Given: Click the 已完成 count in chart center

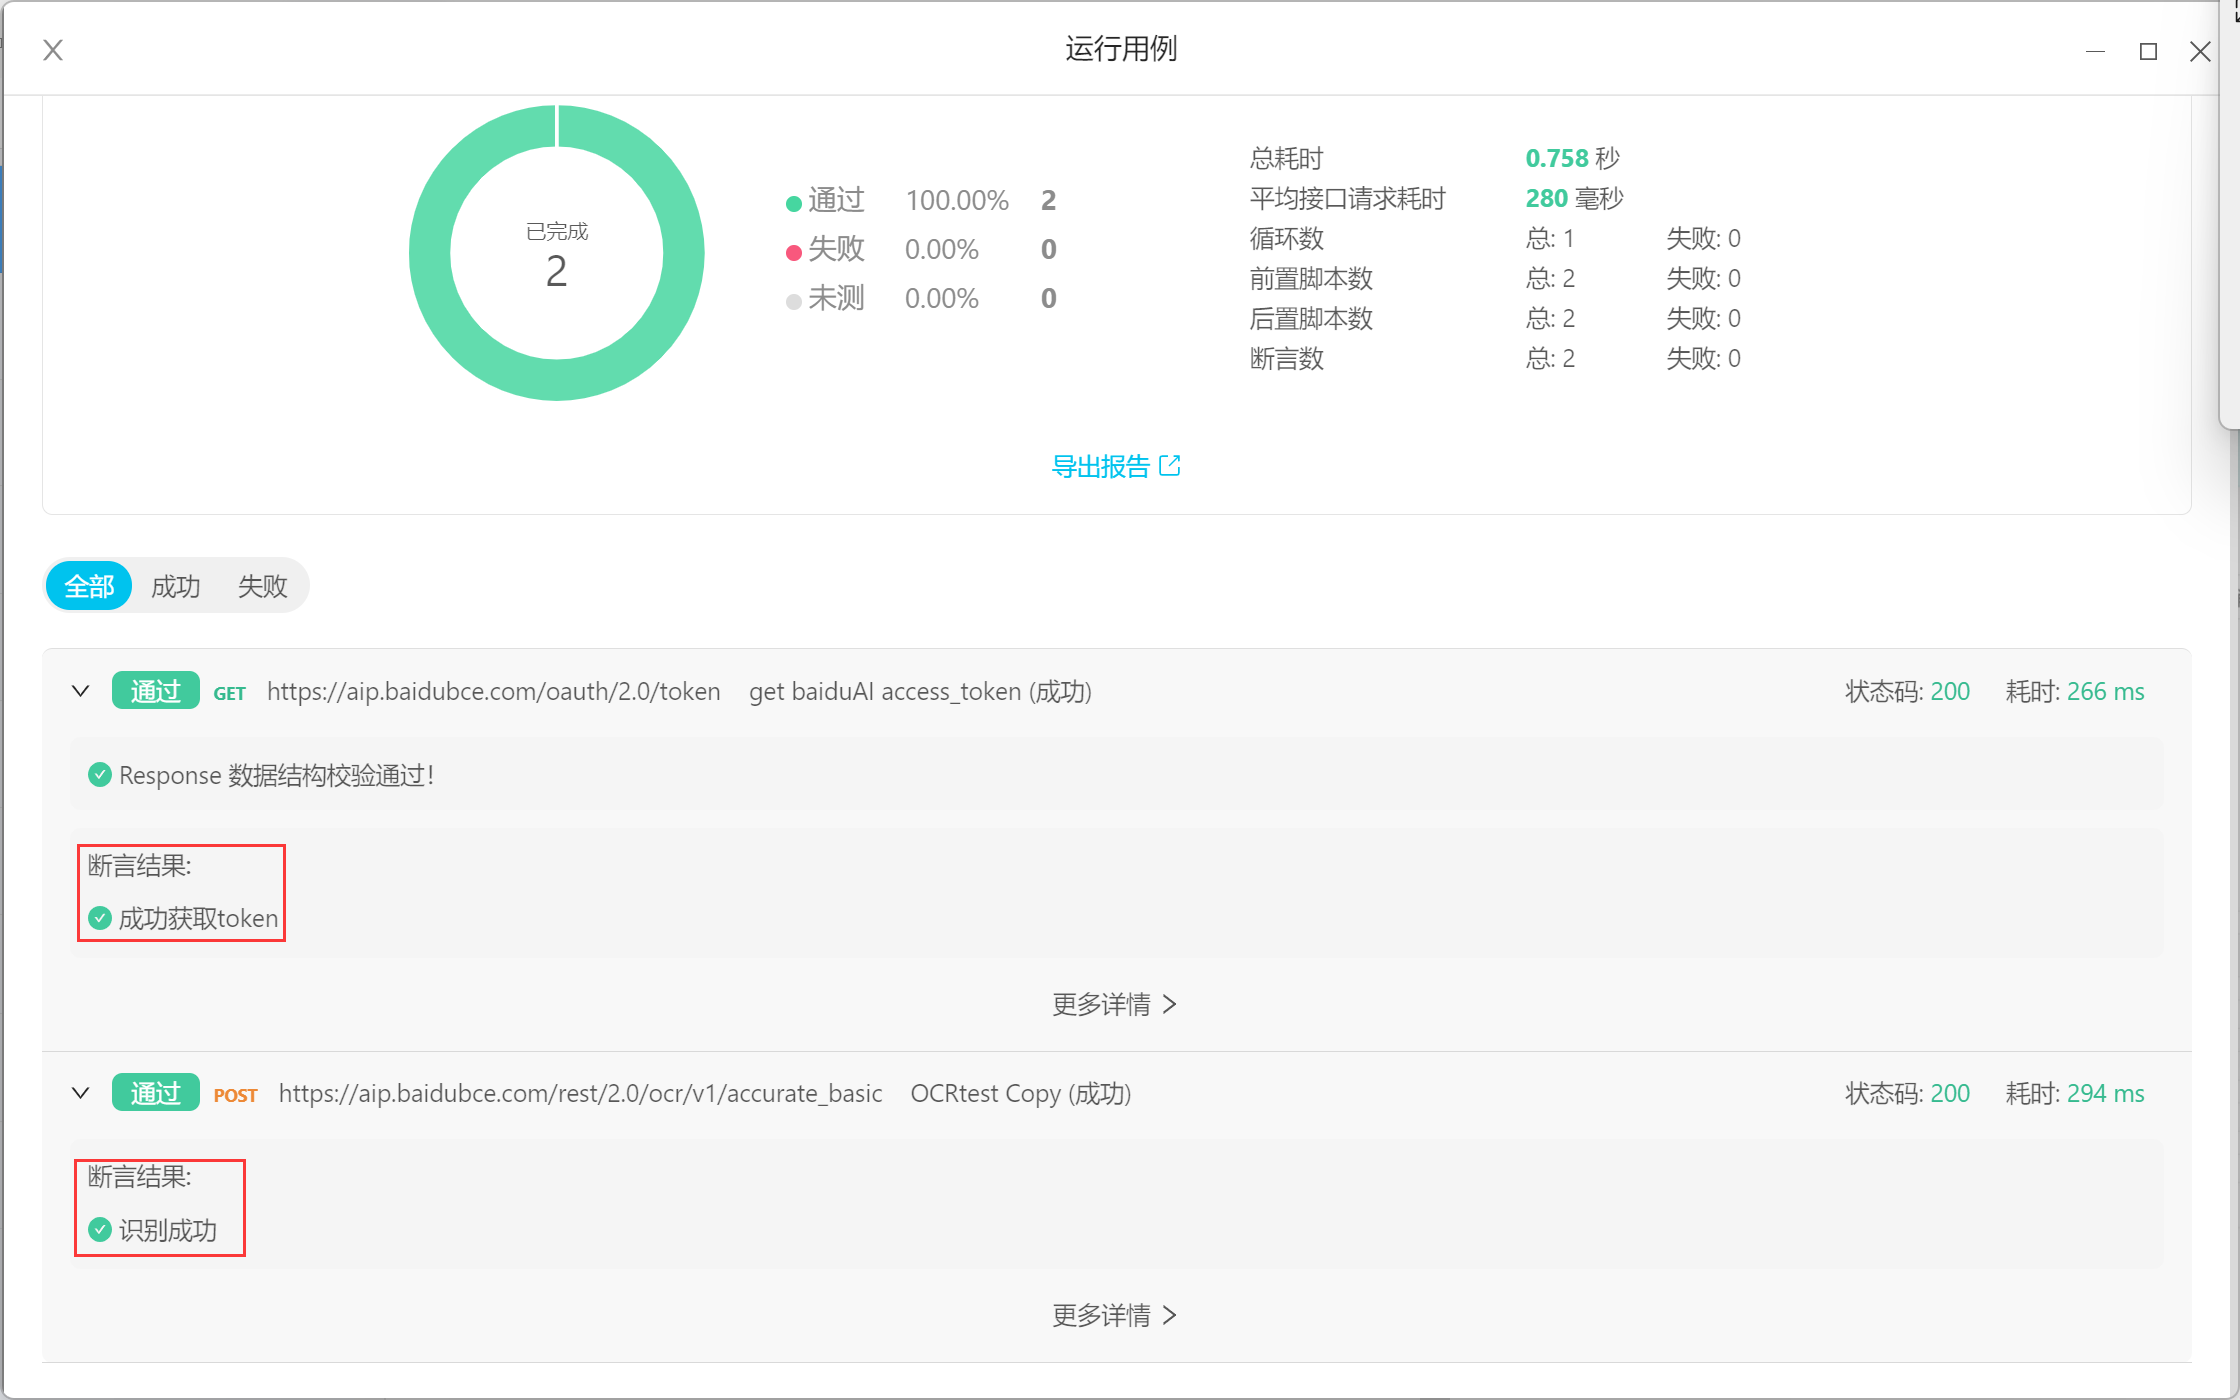Looking at the screenshot, I should pos(557,271).
